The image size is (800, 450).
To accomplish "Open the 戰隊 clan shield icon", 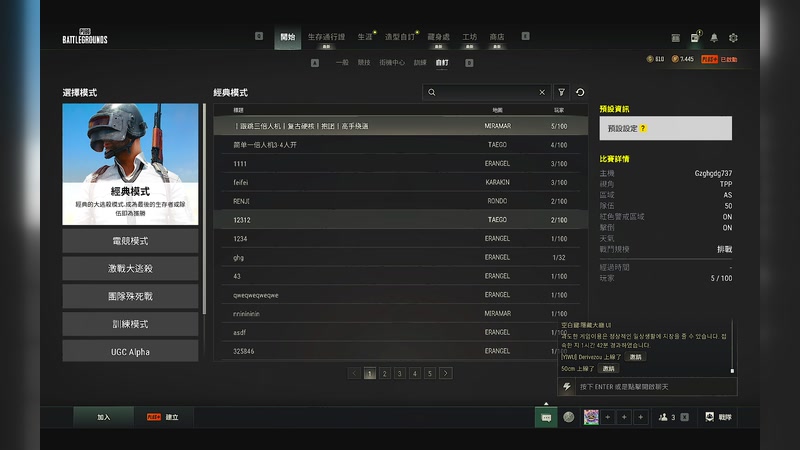I will coord(709,417).
